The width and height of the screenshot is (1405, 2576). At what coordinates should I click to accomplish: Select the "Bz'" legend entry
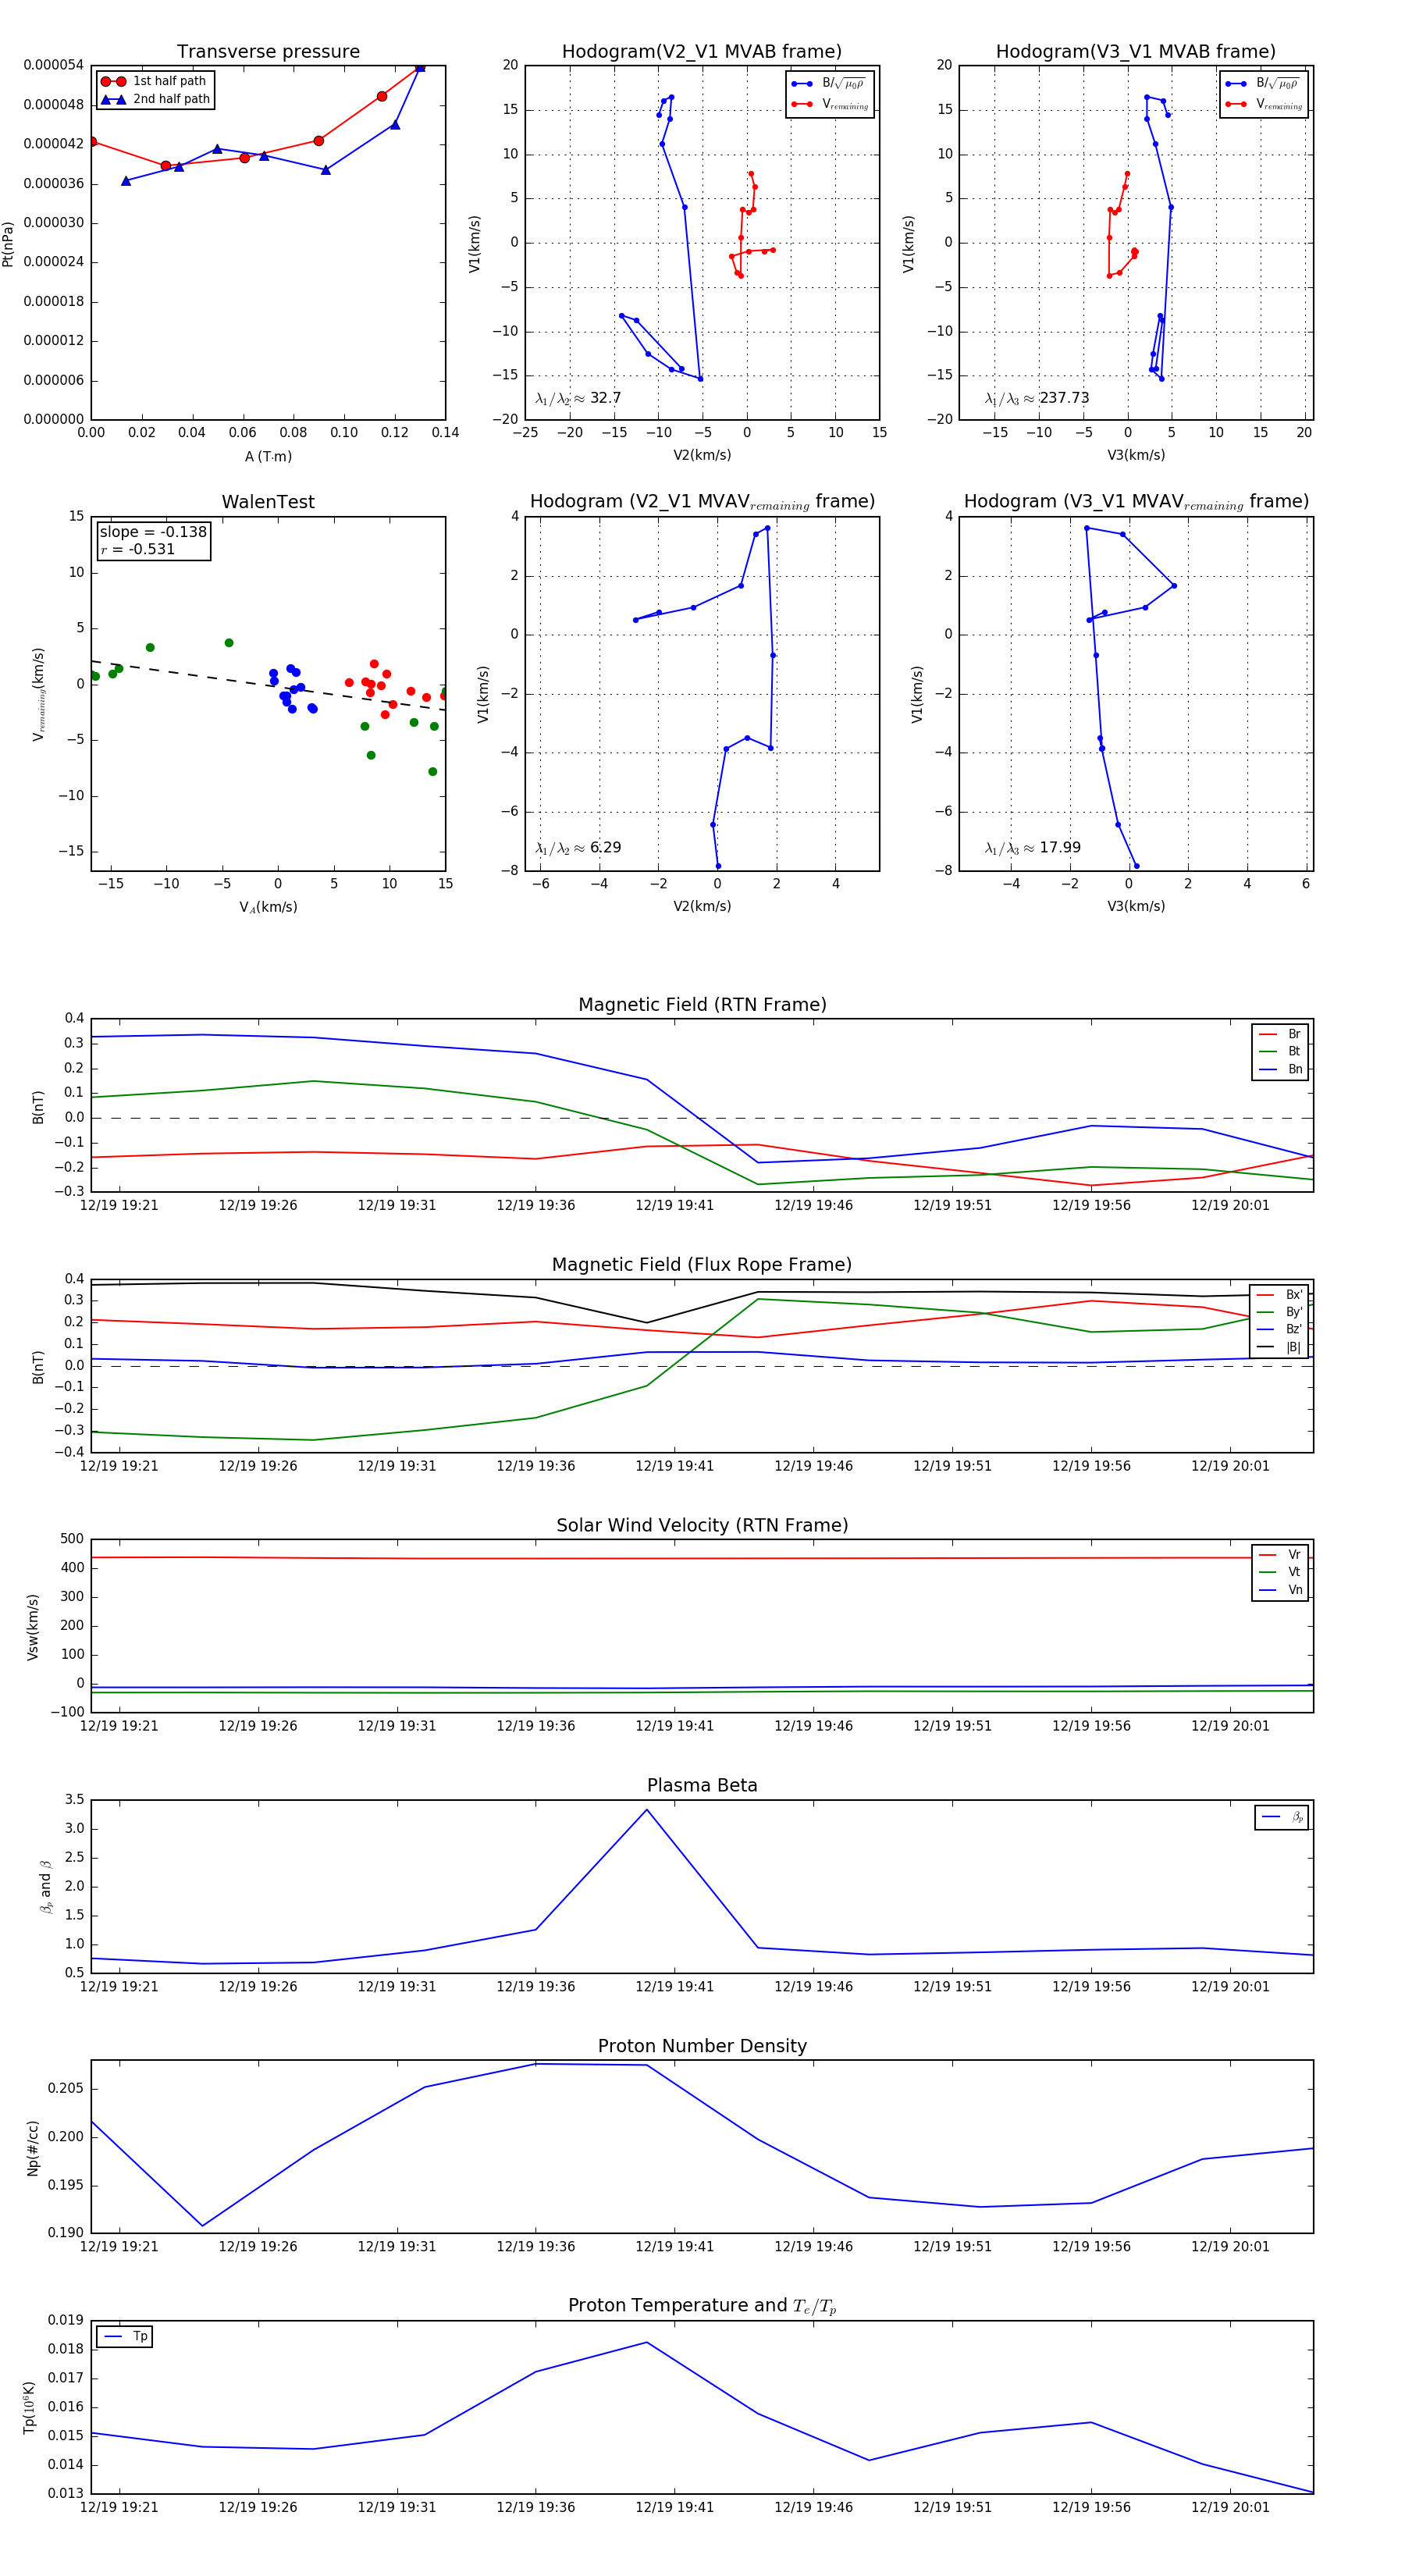coord(1280,1329)
